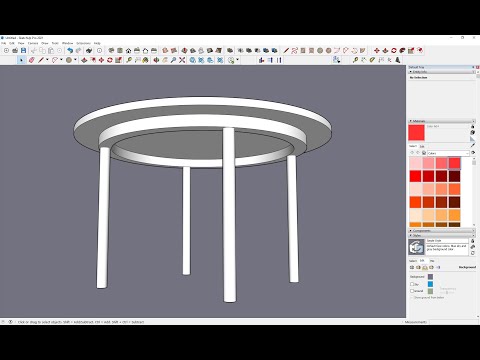Enable the Sky checkbox
This screenshot has height=360, width=480.
click(x=412, y=284)
